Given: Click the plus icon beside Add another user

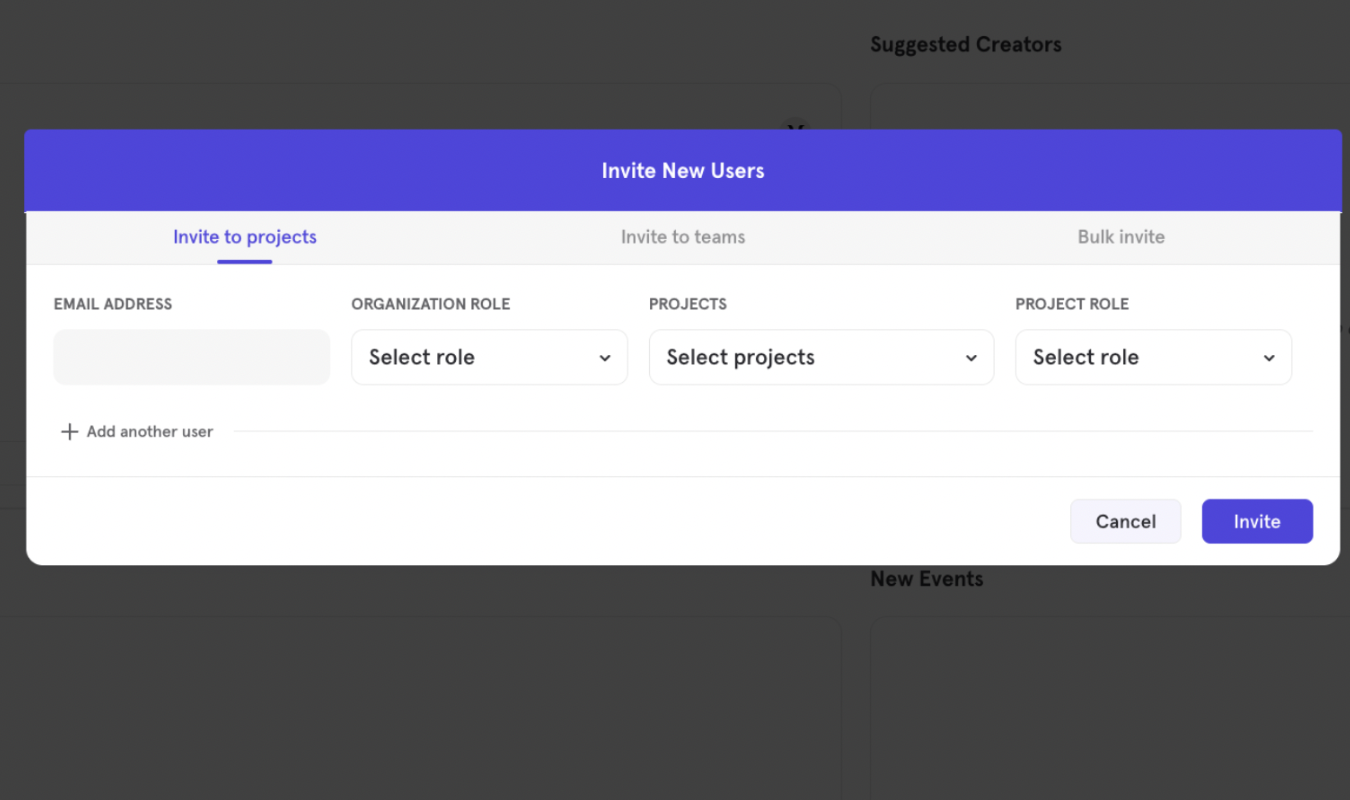Looking at the screenshot, I should [69, 432].
